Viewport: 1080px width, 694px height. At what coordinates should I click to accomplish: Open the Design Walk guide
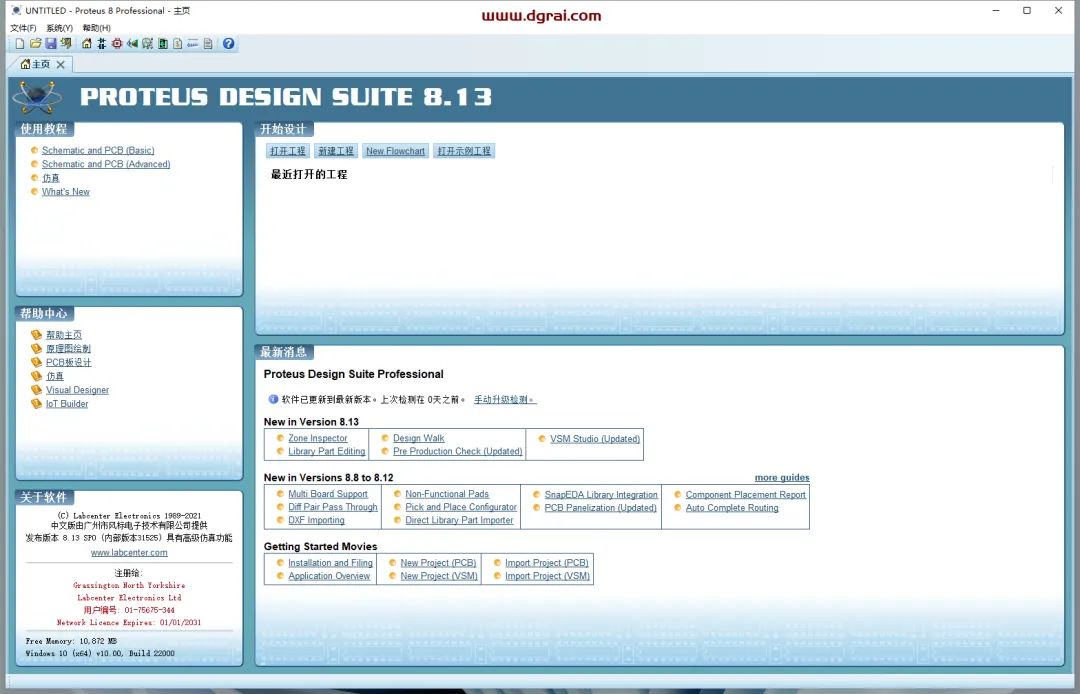point(419,438)
